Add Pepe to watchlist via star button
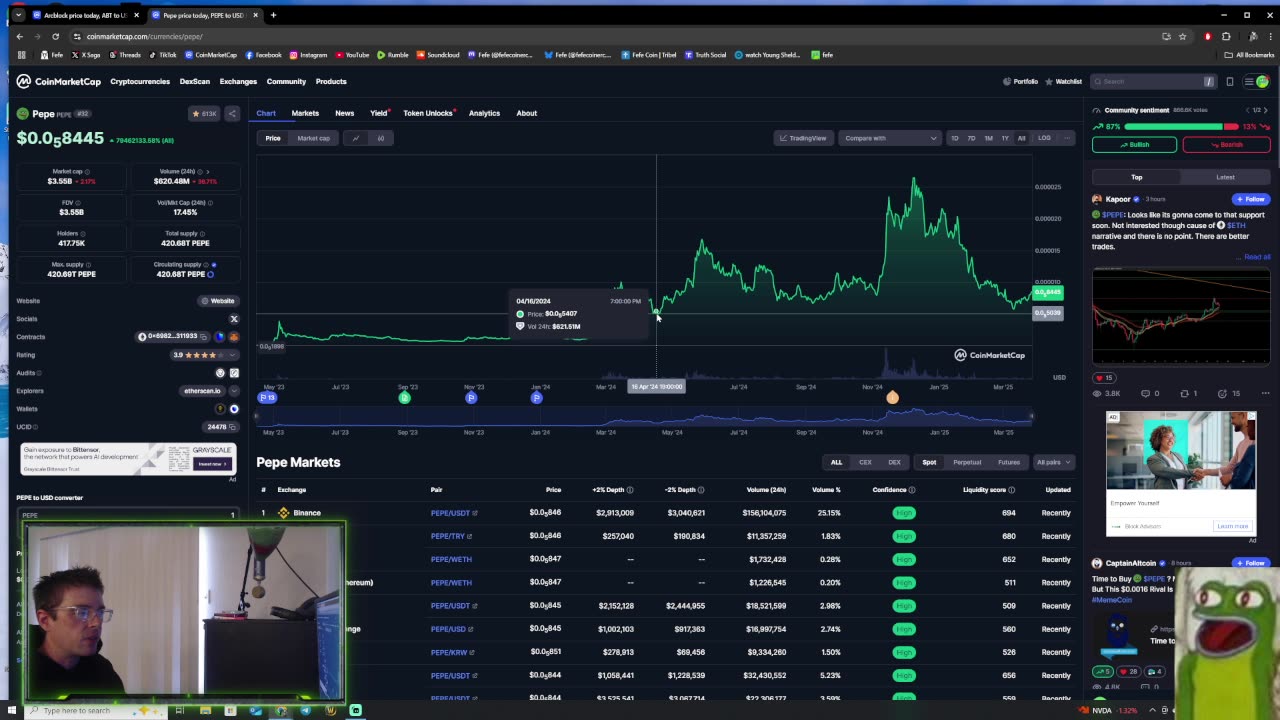 coord(204,114)
